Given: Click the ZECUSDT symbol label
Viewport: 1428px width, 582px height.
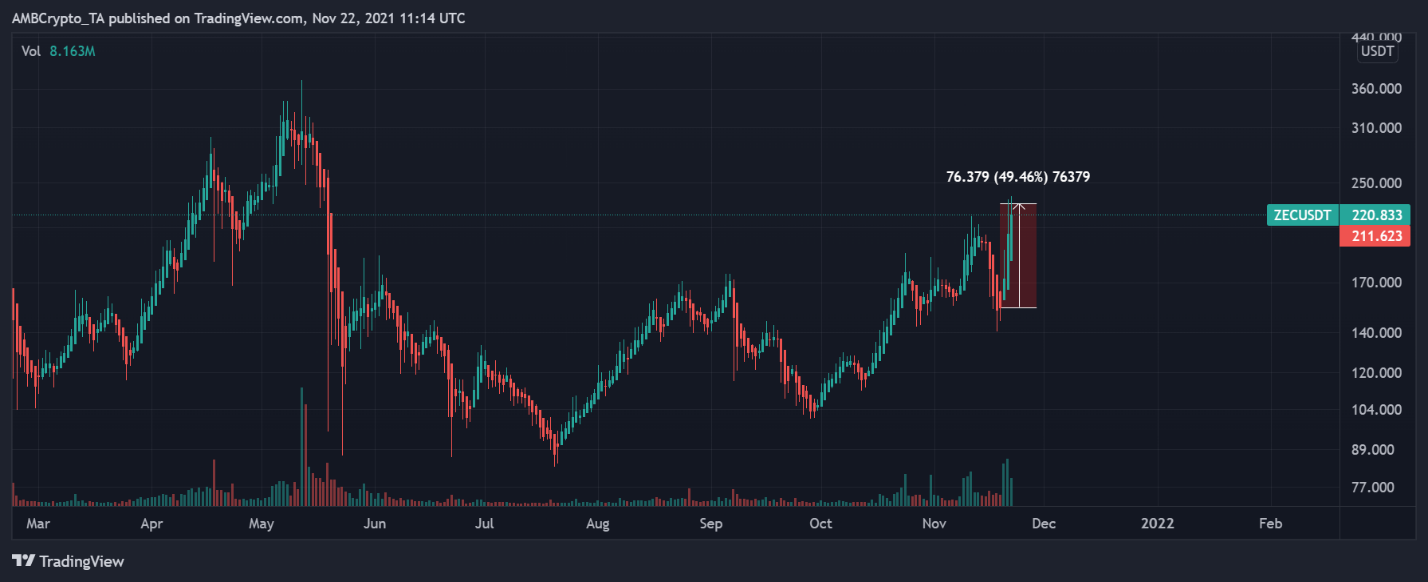Looking at the screenshot, I should pos(1300,215).
